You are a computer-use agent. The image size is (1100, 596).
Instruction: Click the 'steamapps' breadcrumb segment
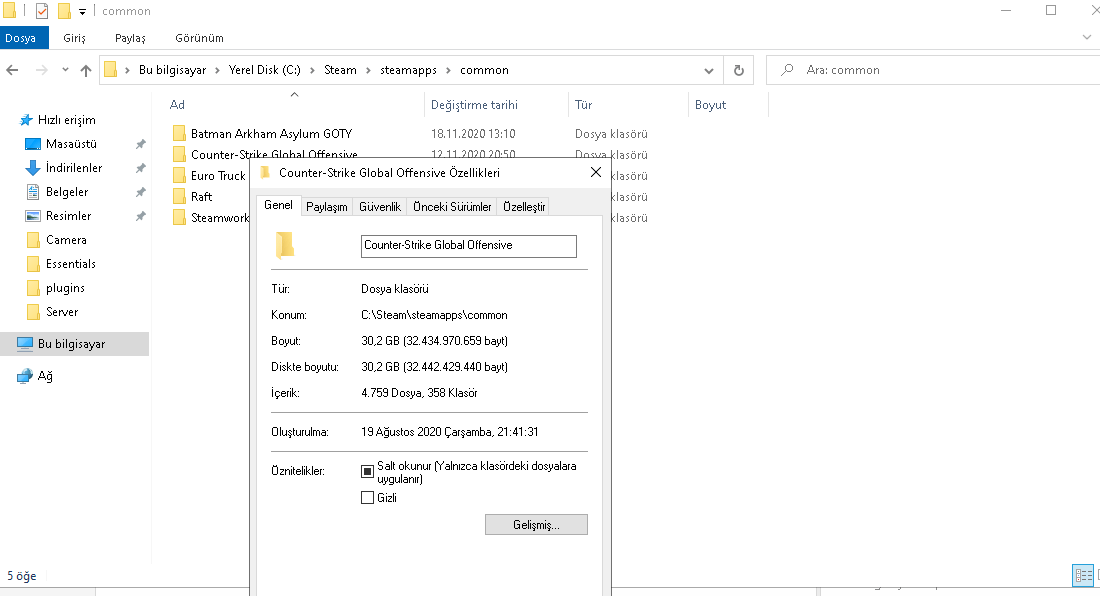(x=408, y=70)
